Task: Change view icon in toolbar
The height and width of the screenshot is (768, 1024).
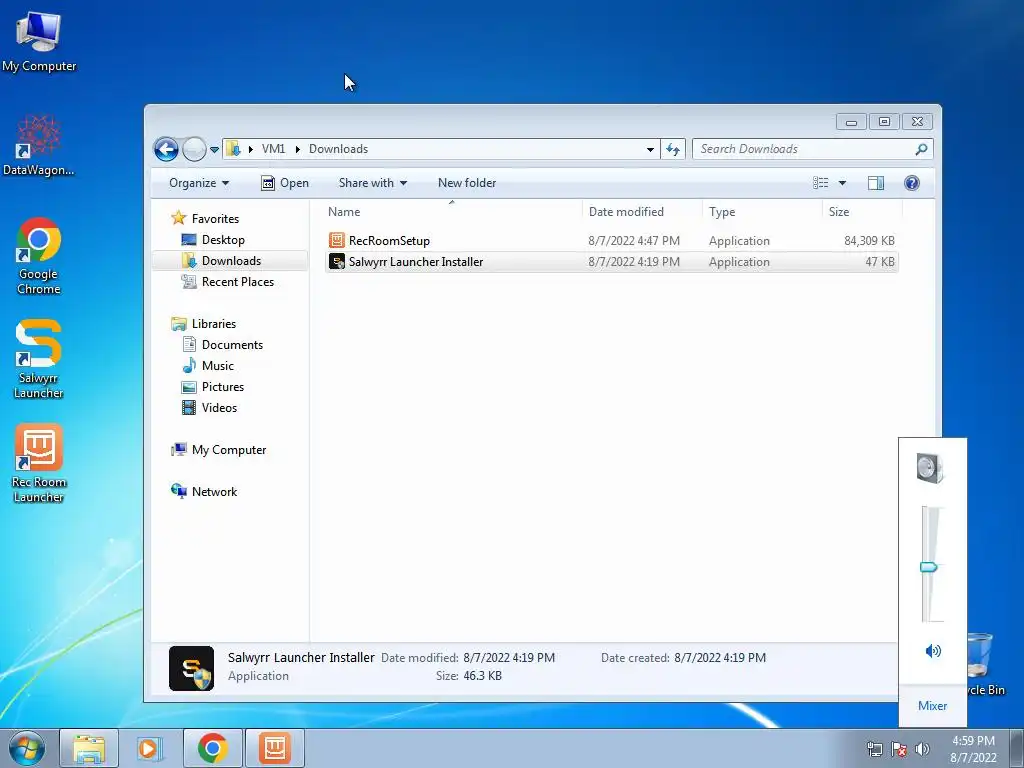Action: point(821,183)
